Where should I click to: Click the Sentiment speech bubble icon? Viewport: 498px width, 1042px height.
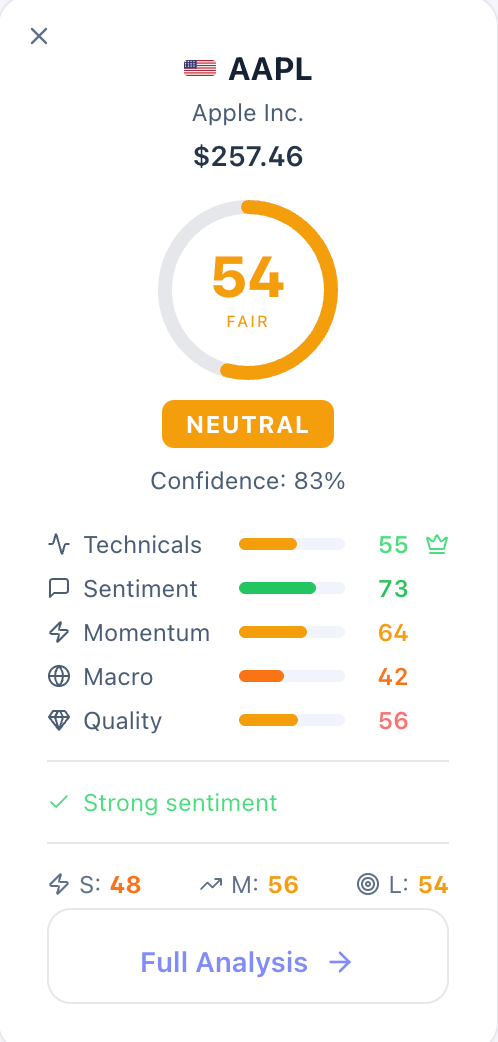59,588
